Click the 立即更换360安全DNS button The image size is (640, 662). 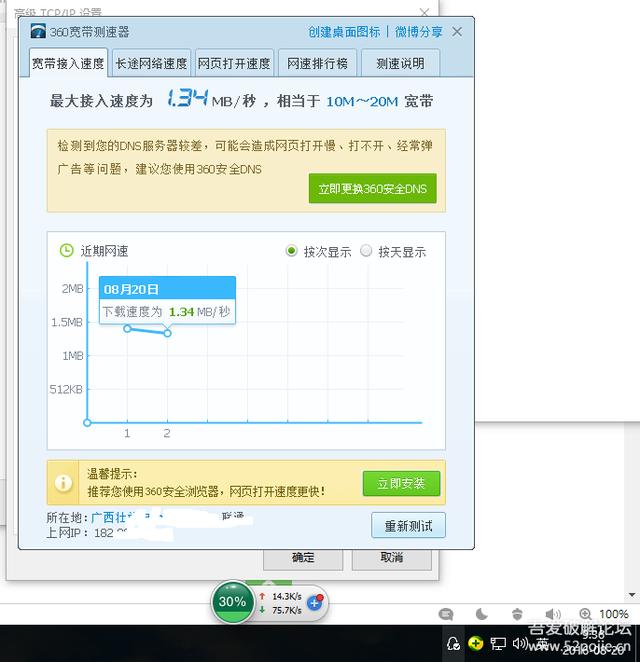[x=372, y=188]
